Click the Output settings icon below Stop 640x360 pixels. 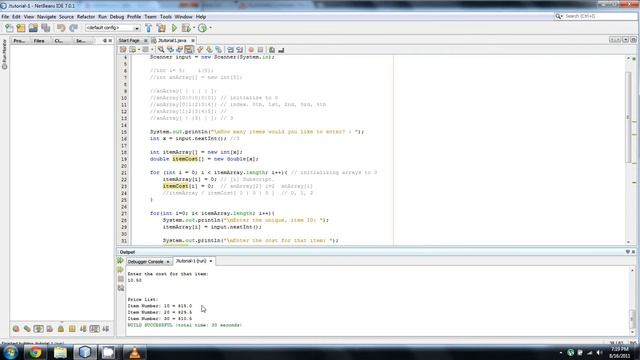pos(121,288)
